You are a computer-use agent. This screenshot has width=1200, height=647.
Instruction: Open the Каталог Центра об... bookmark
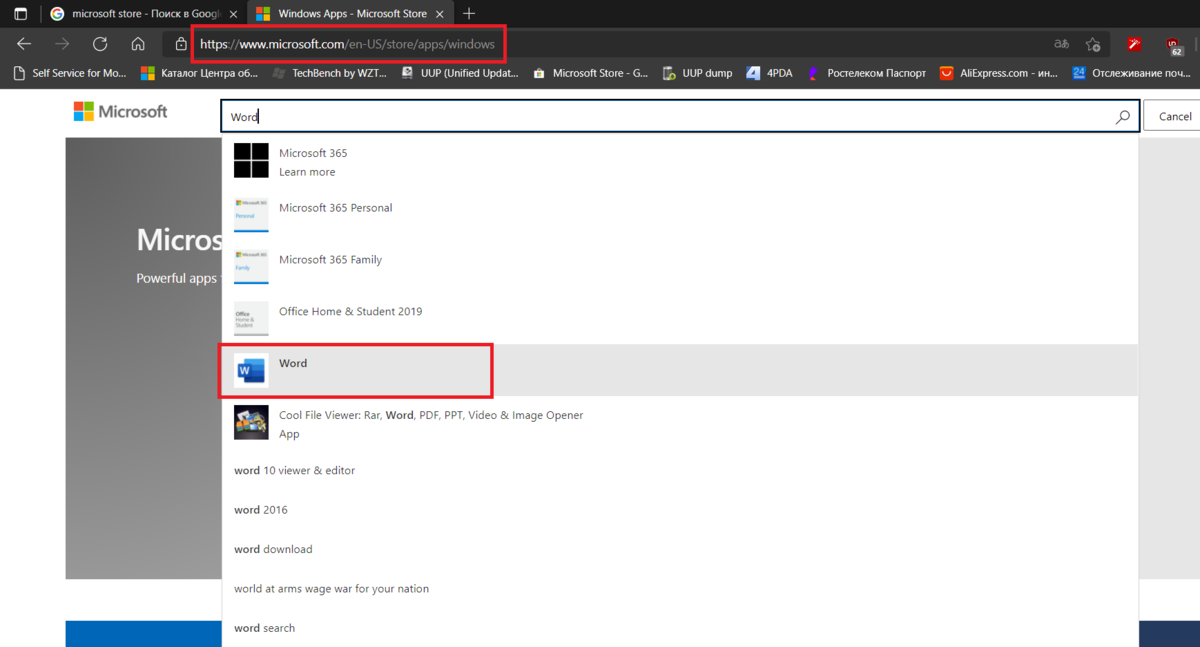(199, 73)
